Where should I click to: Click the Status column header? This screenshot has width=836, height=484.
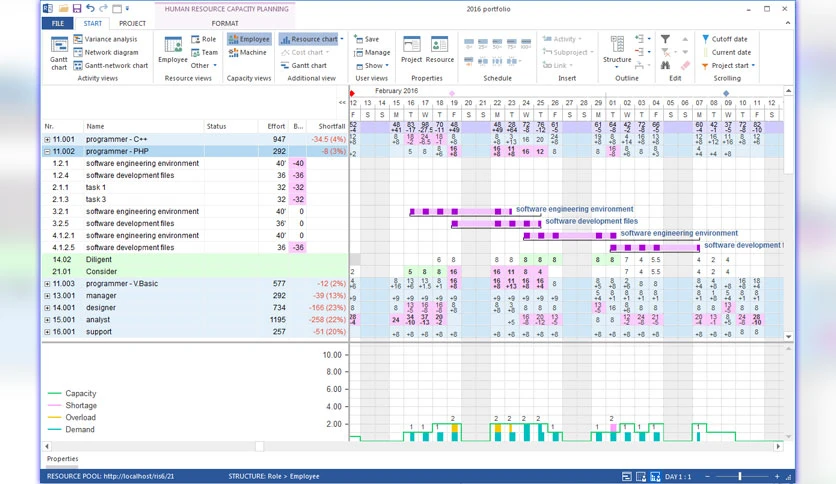tap(230, 126)
